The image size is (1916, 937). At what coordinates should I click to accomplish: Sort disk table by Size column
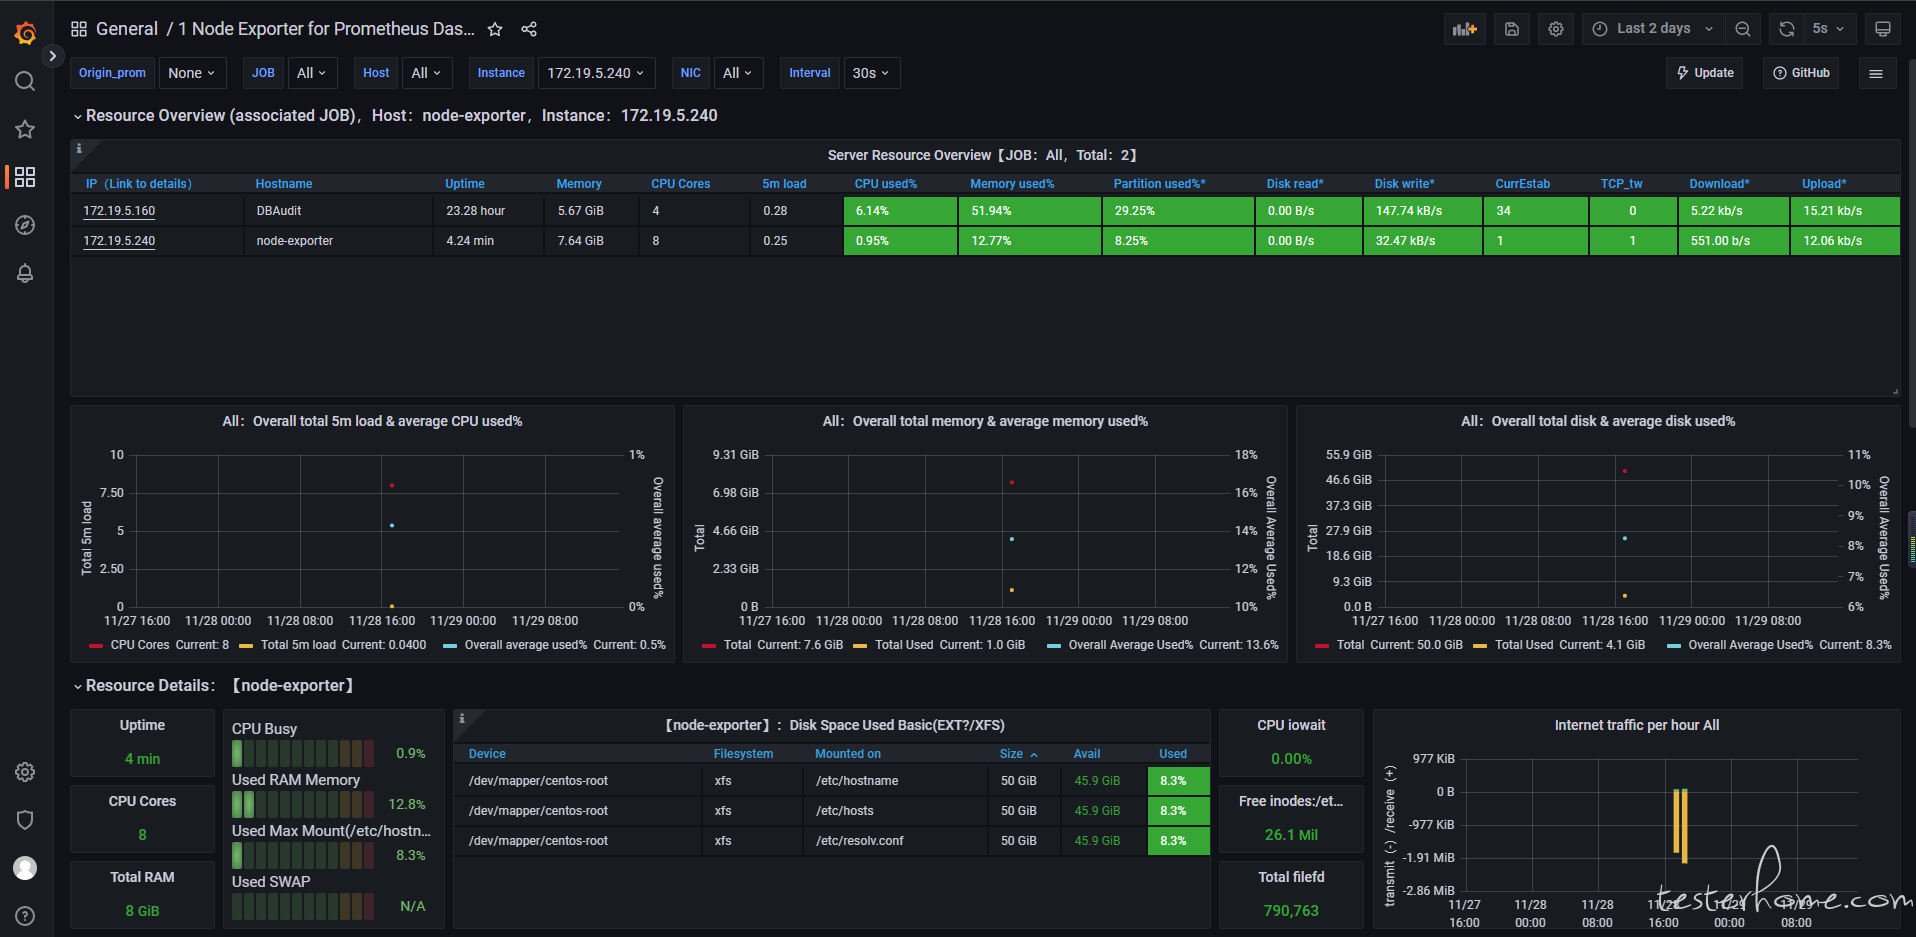click(x=1011, y=754)
